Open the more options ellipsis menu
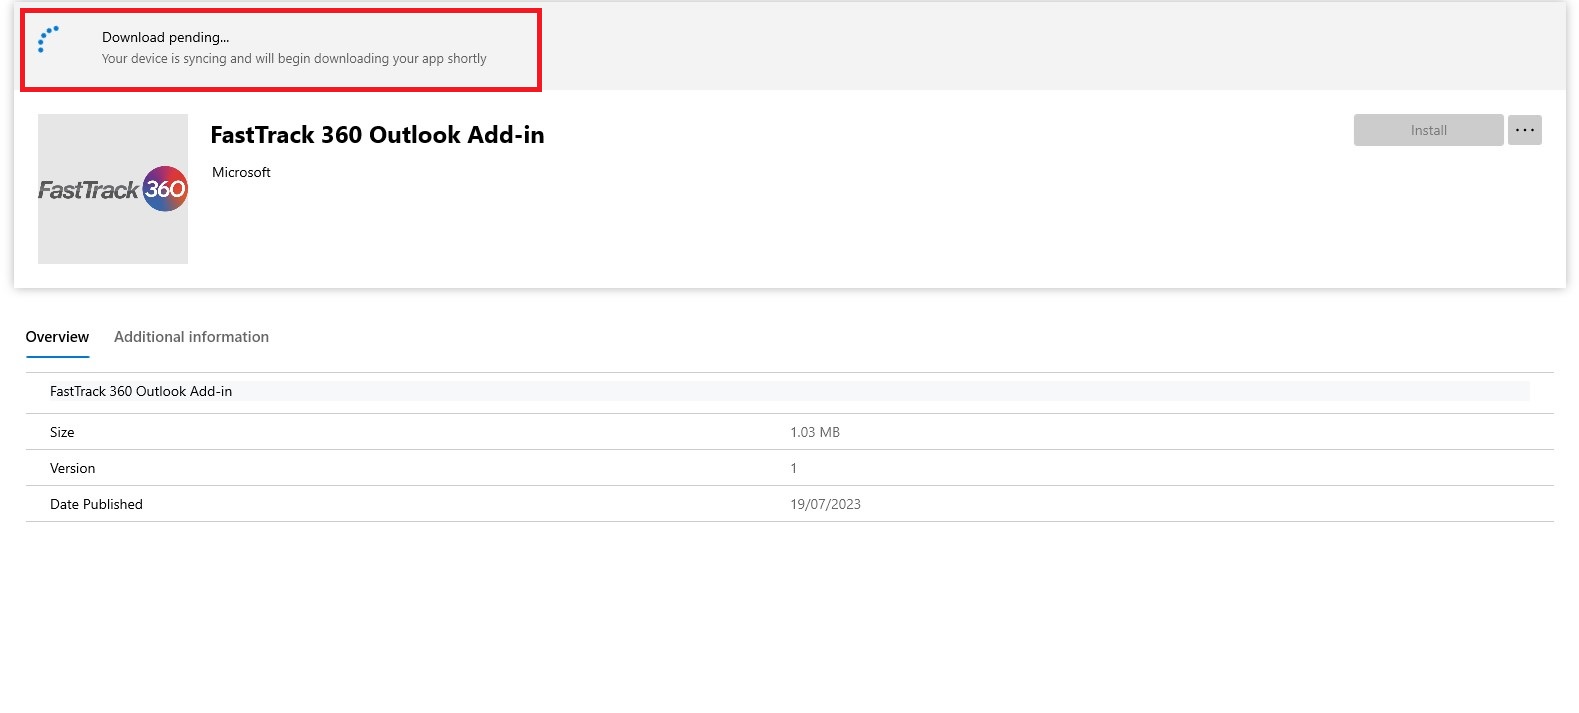 (1524, 130)
